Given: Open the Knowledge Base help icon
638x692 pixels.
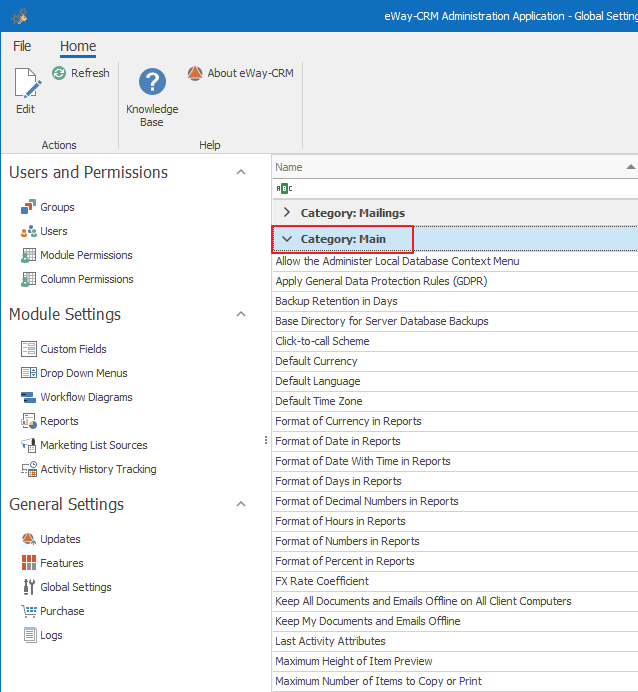Looking at the screenshot, I should (152, 81).
